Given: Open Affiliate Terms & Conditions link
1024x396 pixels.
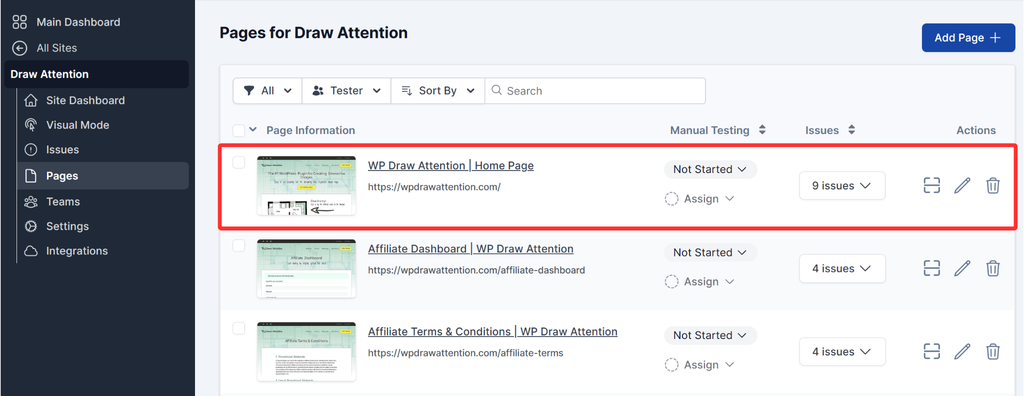Looking at the screenshot, I should pyautogui.click(x=492, y=332).
